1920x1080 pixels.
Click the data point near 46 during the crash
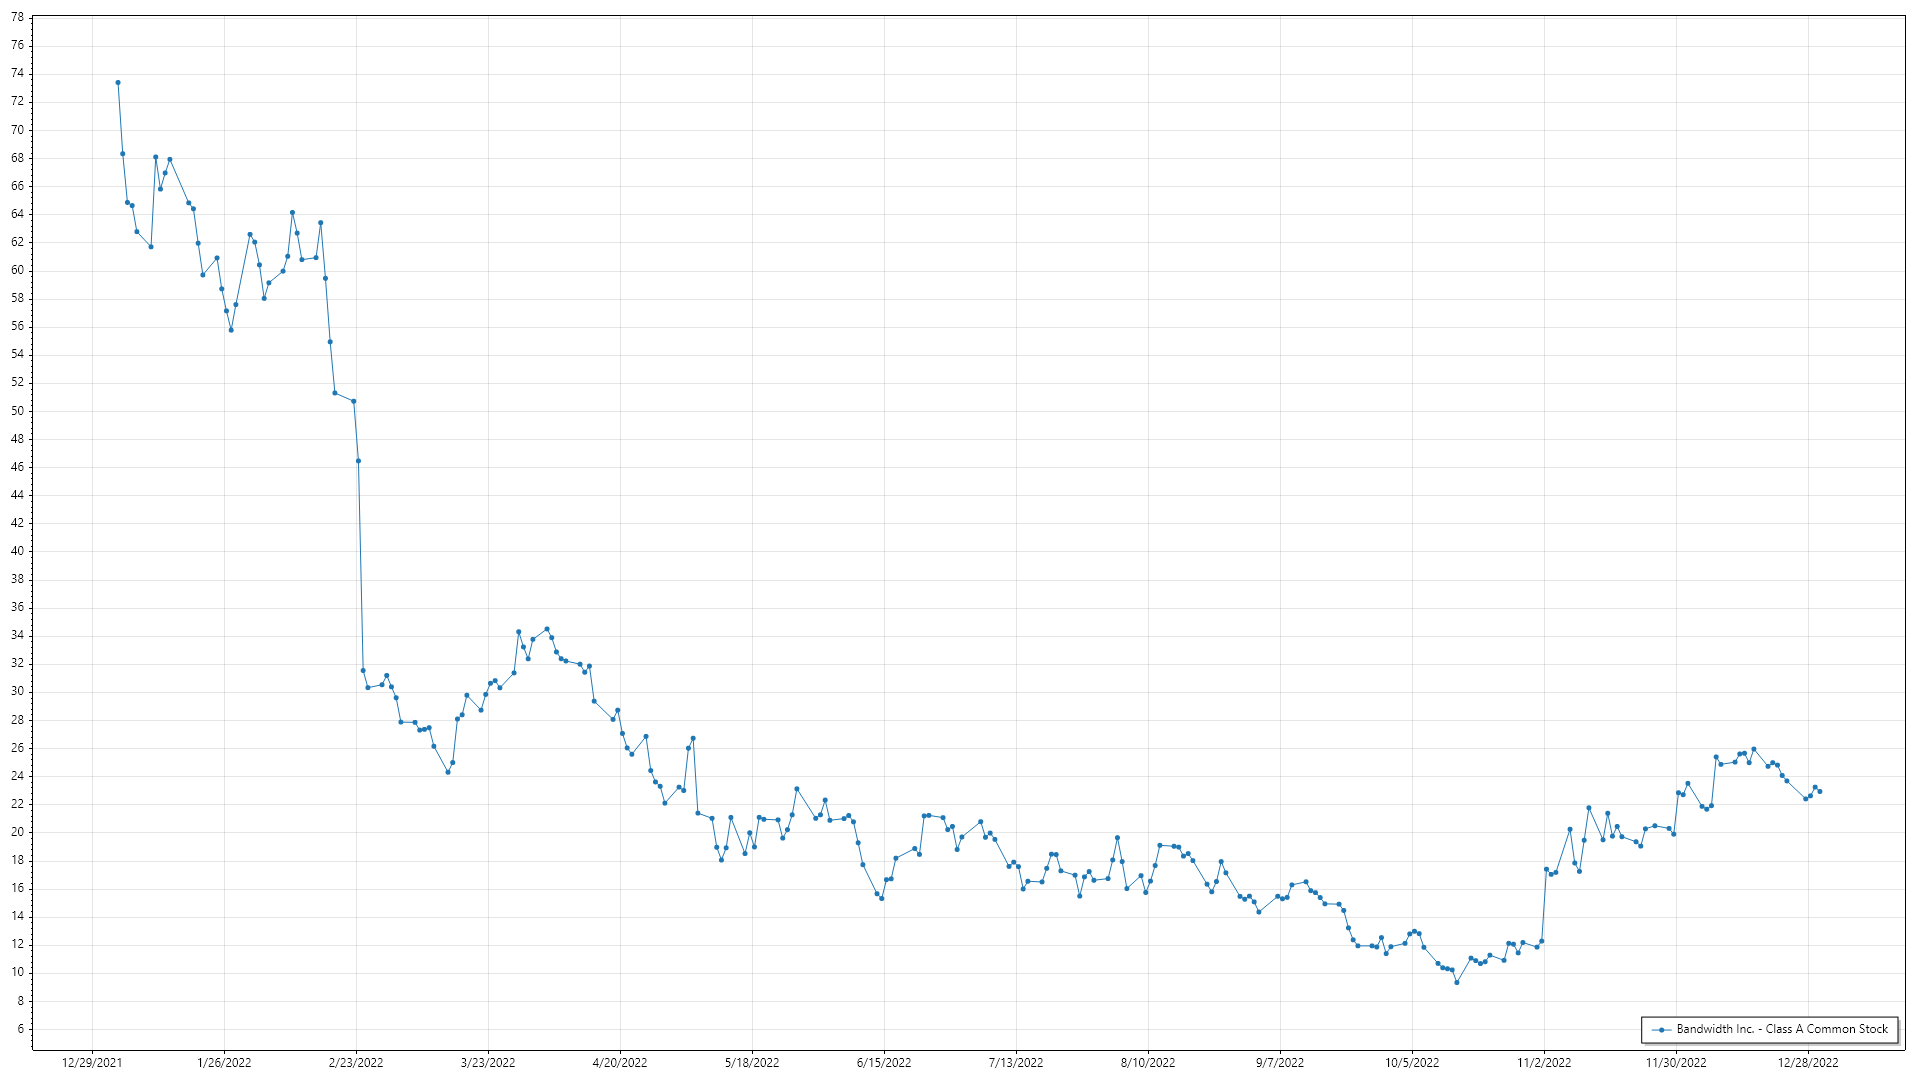358,461
